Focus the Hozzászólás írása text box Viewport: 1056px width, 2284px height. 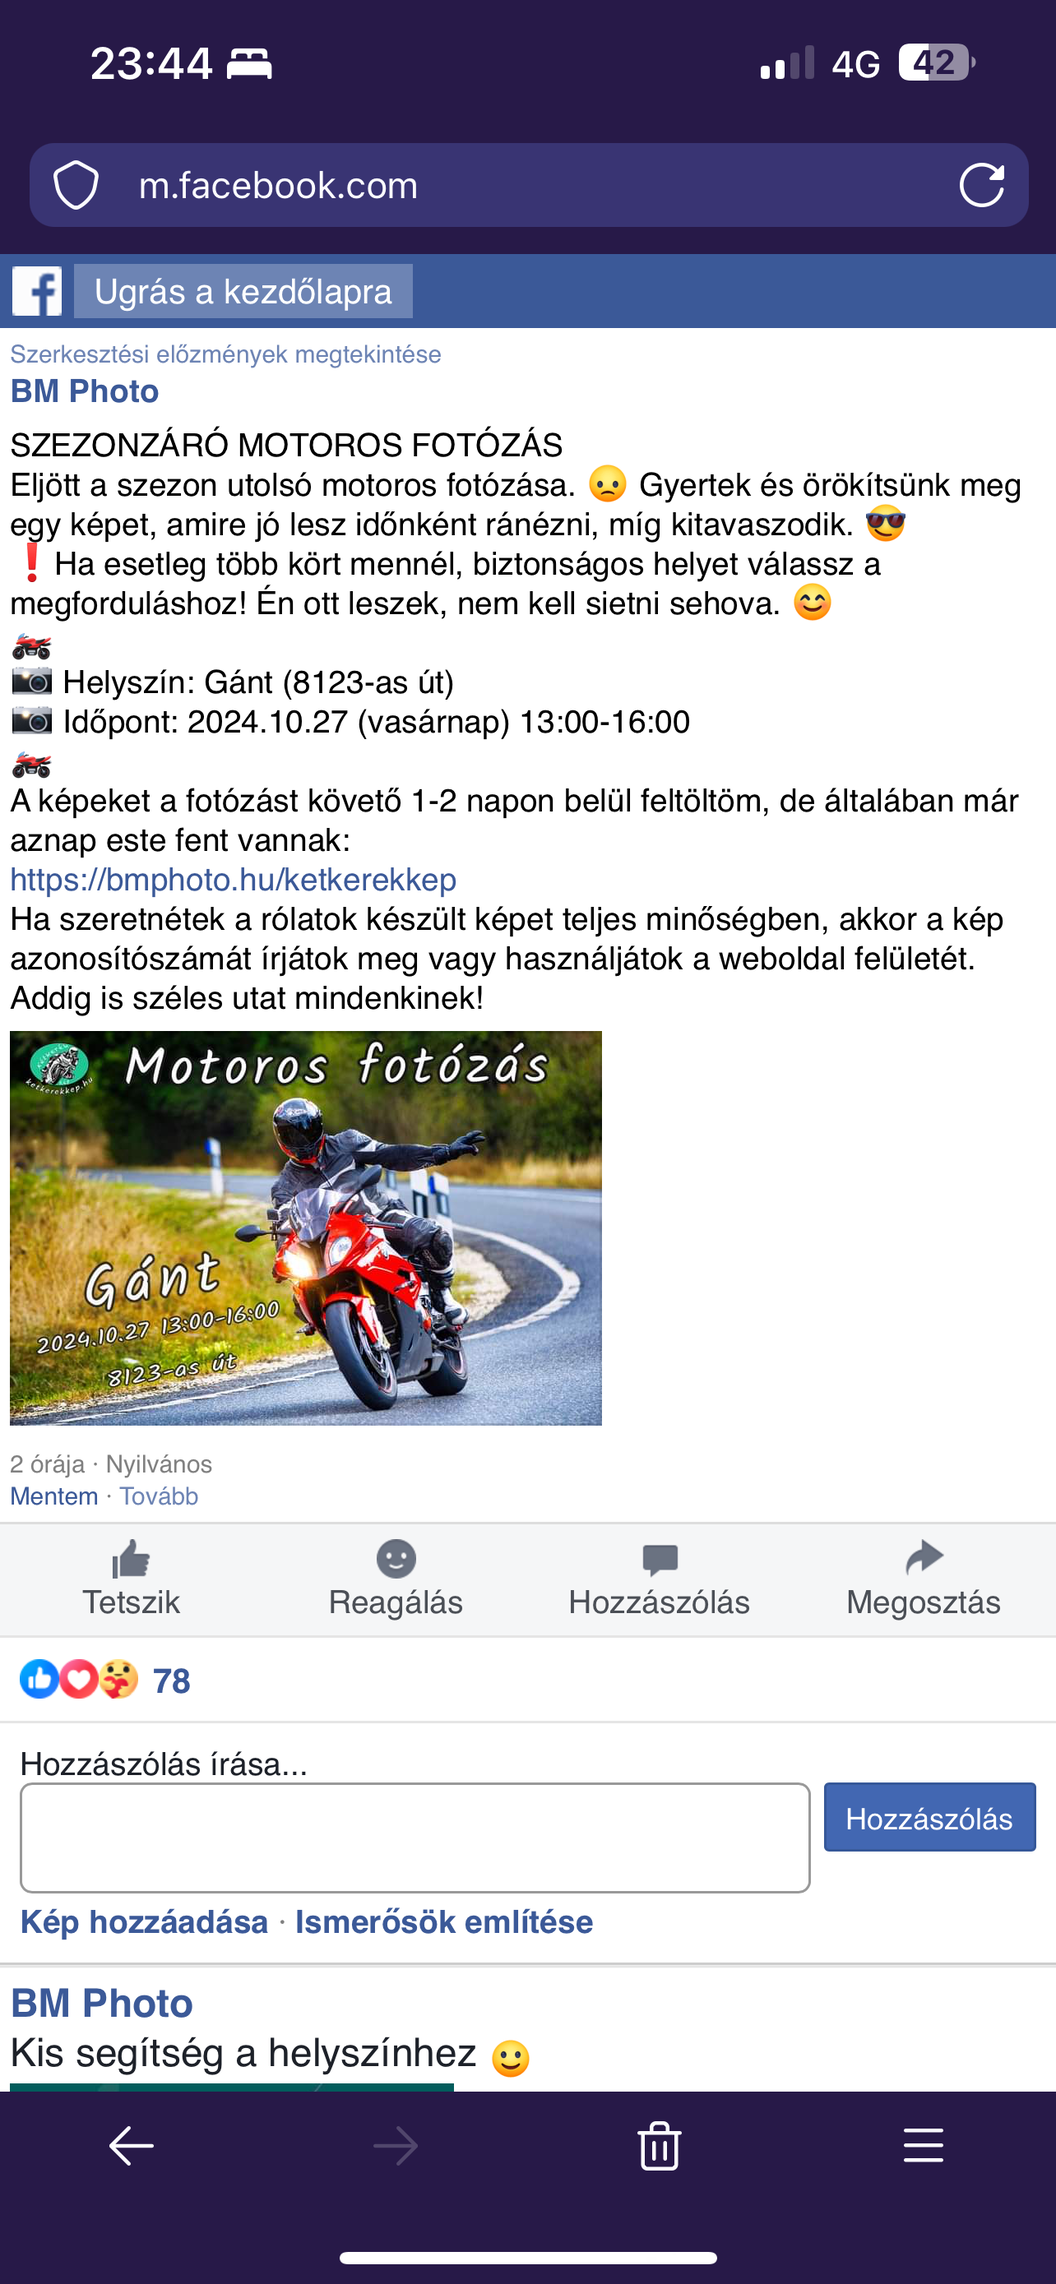tap(415, 1838)
